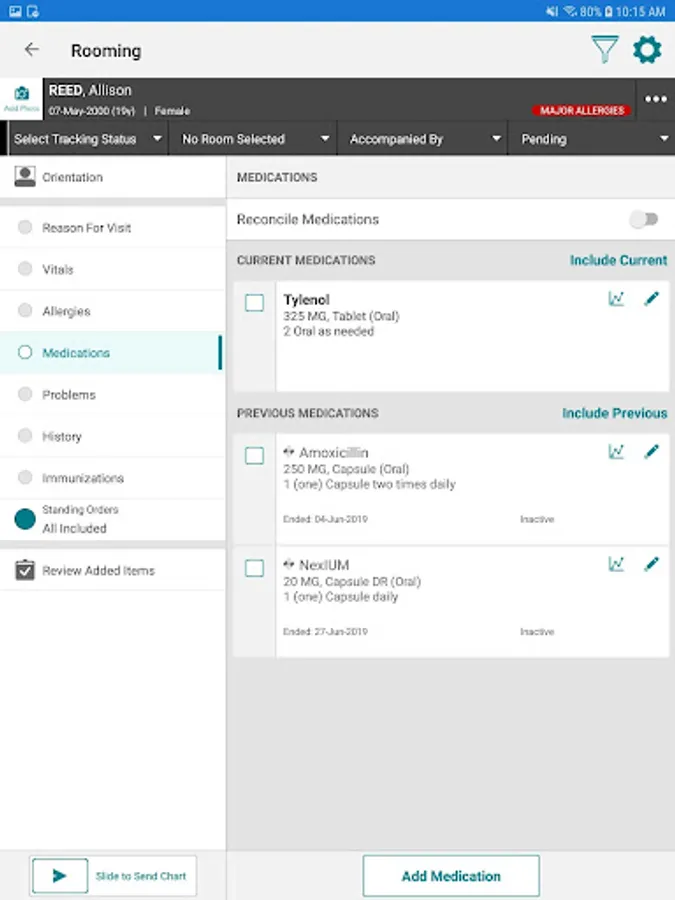
Task: Click the Inactive label on Amoxicillin
Action: (537, 519)
